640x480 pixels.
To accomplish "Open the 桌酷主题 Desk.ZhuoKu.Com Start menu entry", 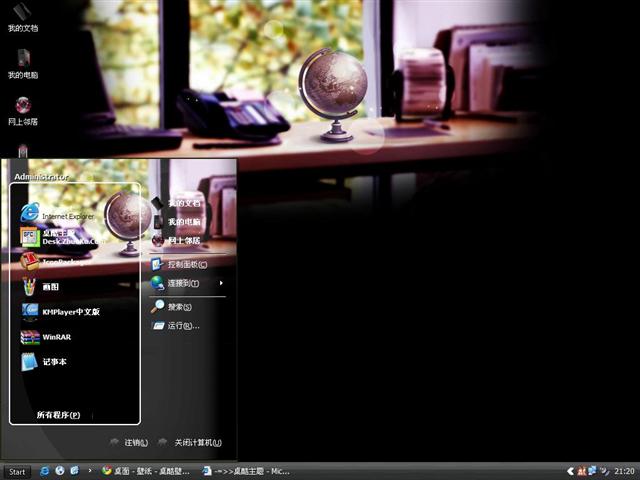I will 61,237.
